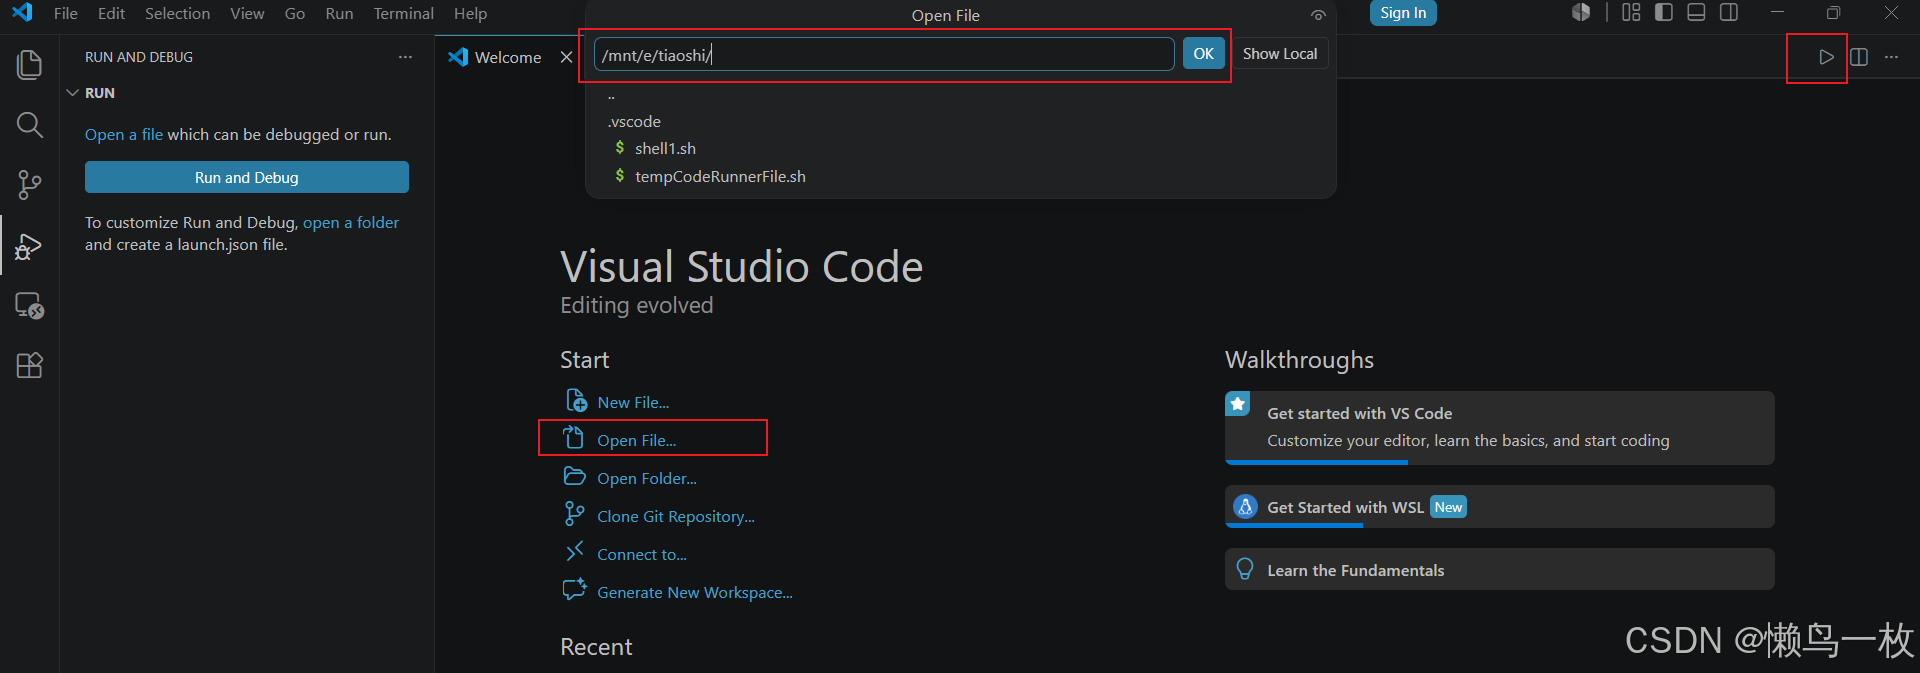Open editor More Actions ellipsis
Image resolution: width=1920 pixels, height=673 pixels.
pyautogui.click(x=1891, y=57)
